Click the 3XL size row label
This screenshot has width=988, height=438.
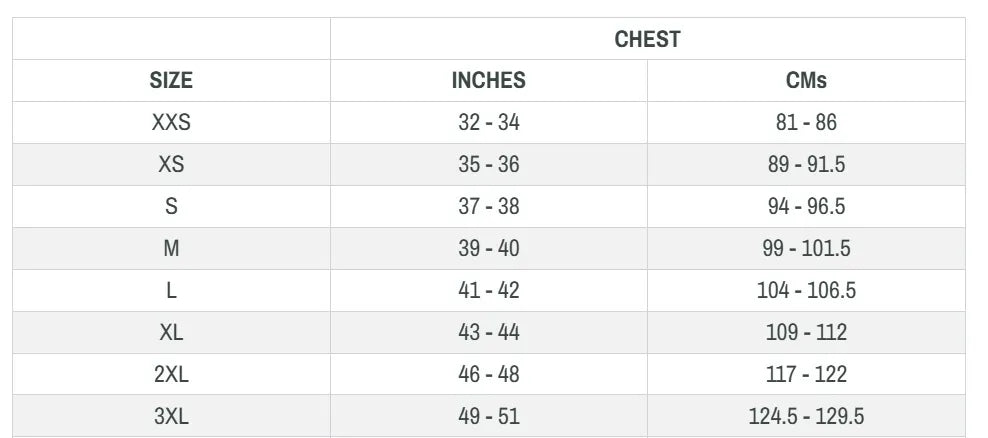[171, 416]
